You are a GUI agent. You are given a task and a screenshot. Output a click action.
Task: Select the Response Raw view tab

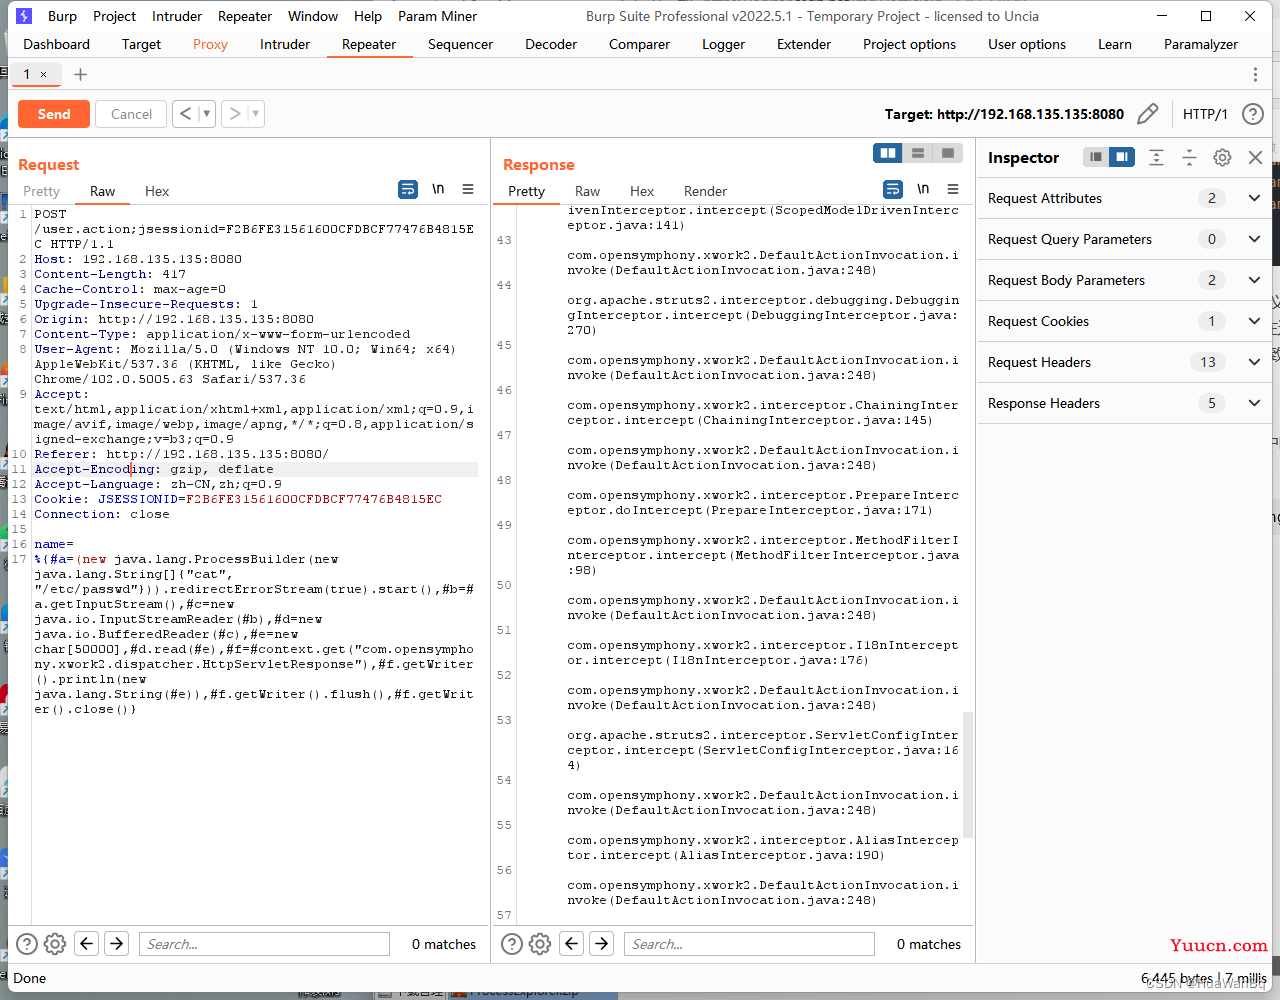587,191
